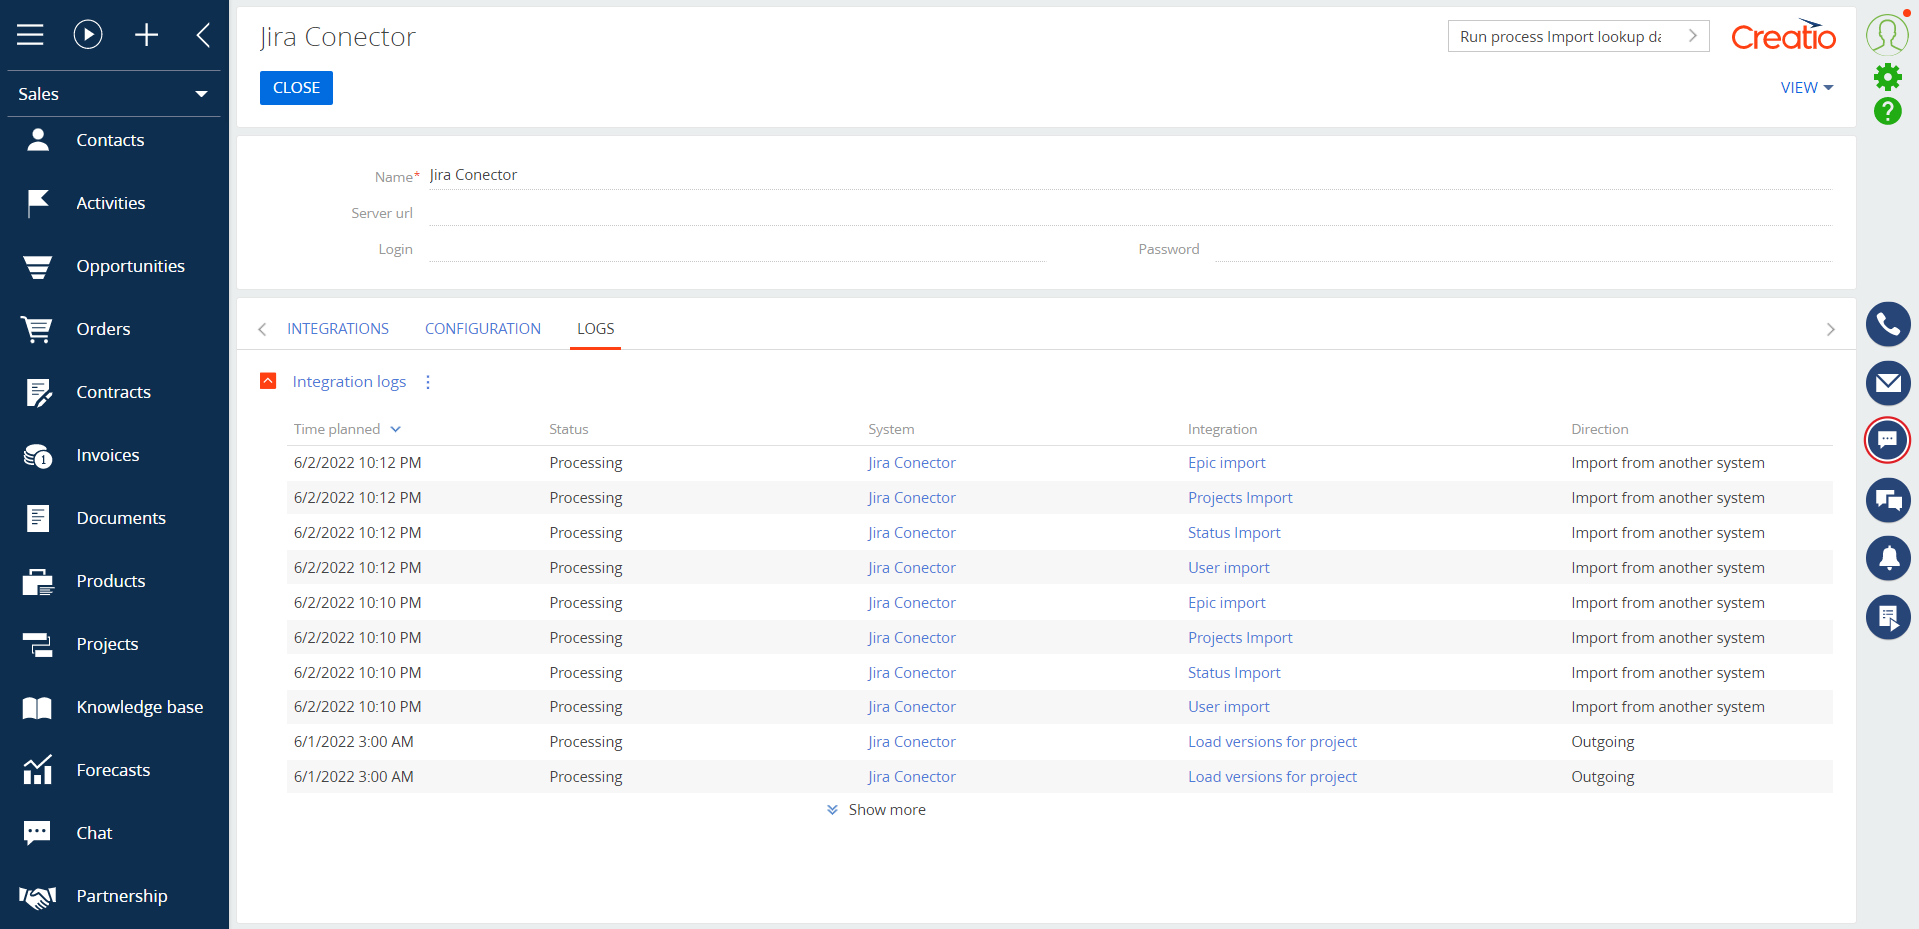Click the CLOSE button
The height and width of the screenshot is (929, 1919).
pos(296,88)
